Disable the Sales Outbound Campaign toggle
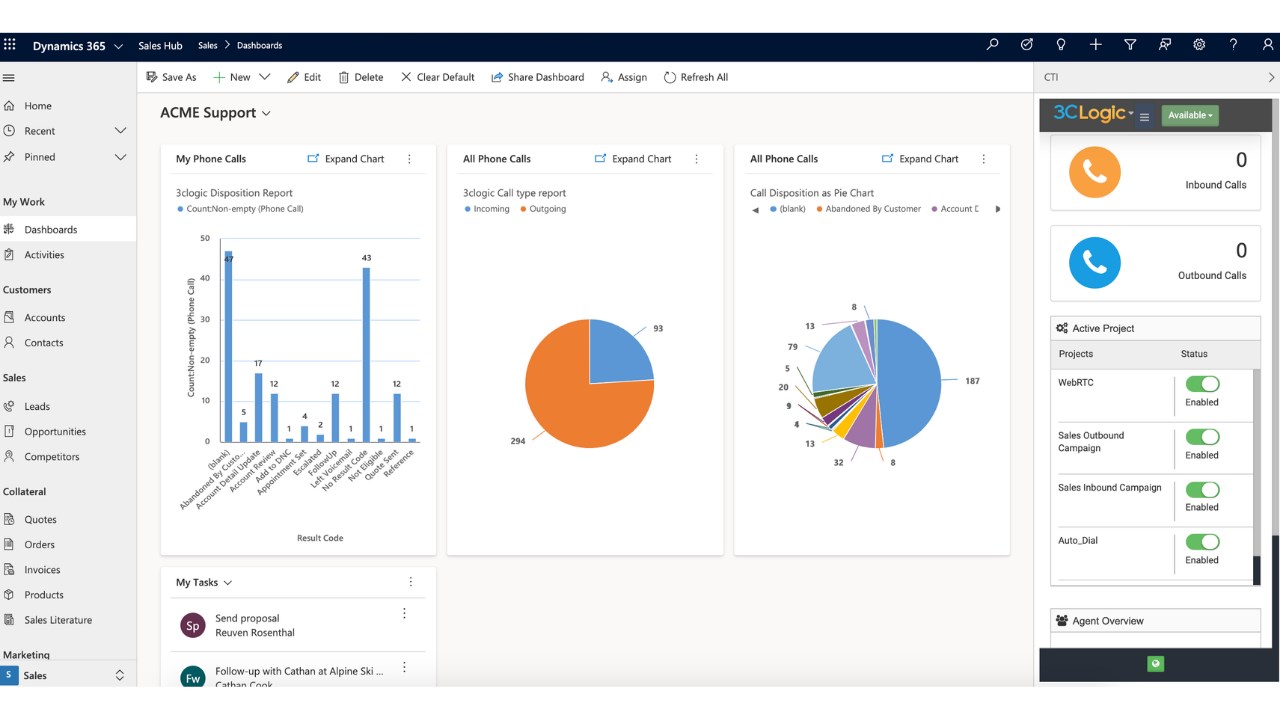Screen dimensions: 1280x720 pos(1203,437)
